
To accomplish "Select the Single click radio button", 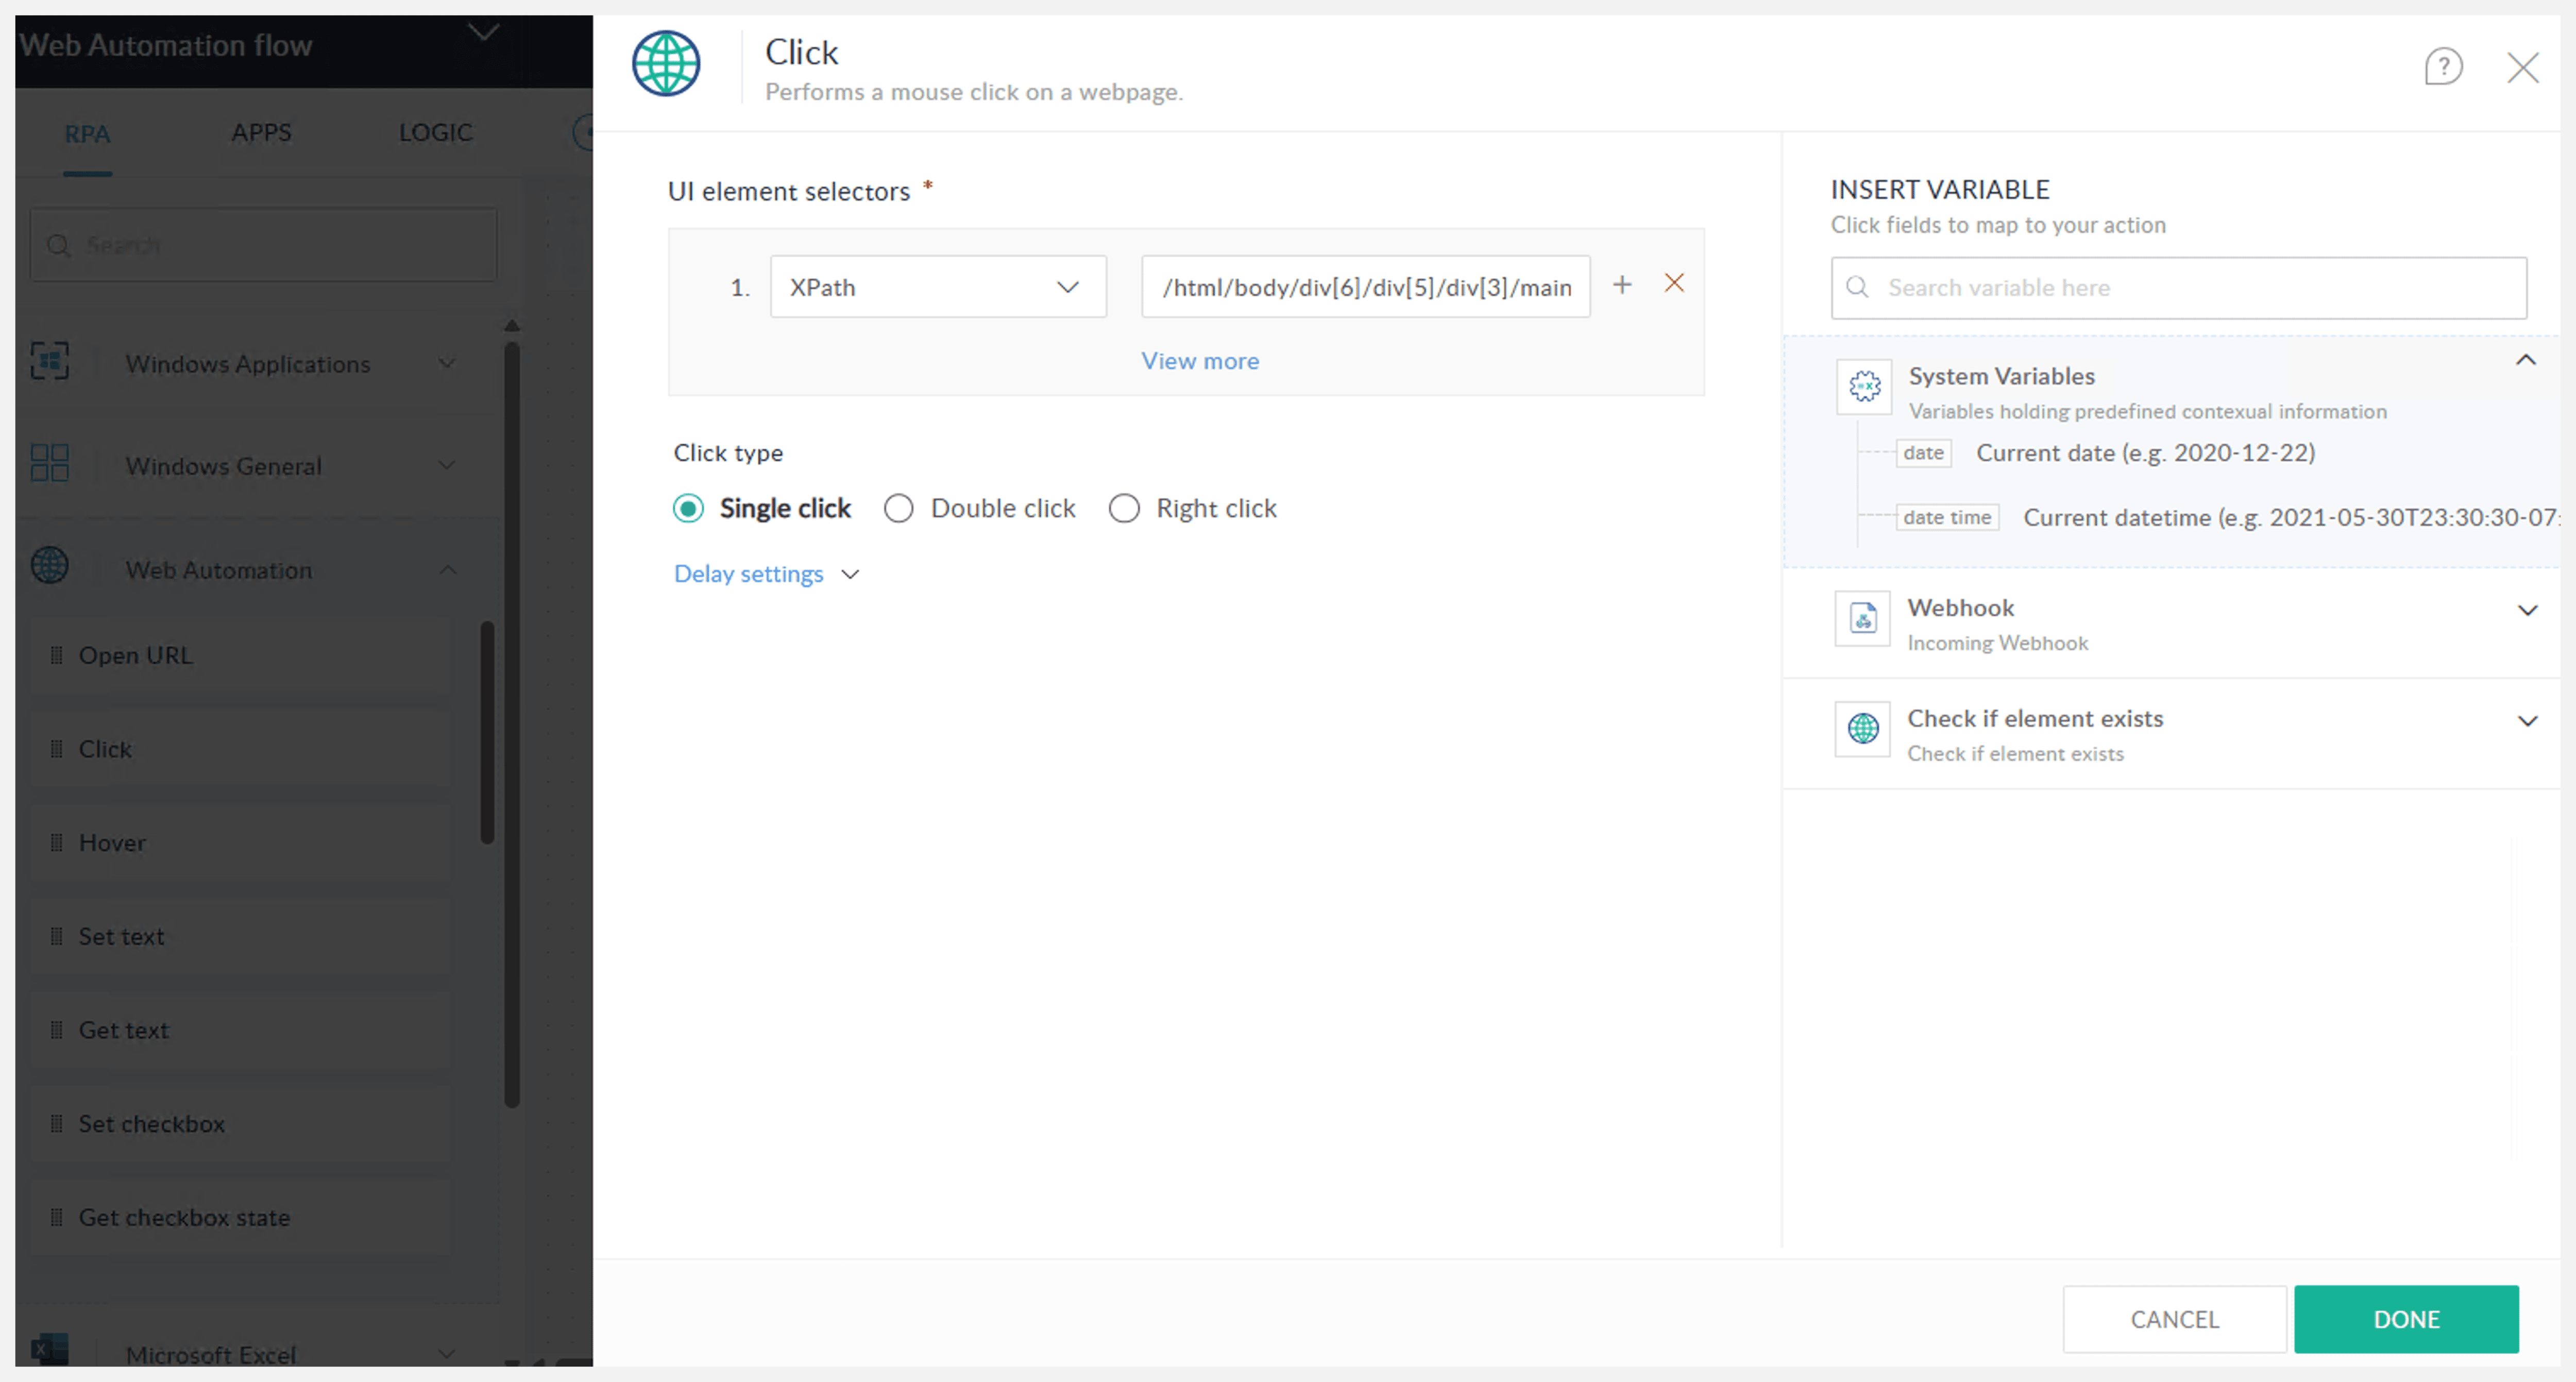I will tap(688, 509).
